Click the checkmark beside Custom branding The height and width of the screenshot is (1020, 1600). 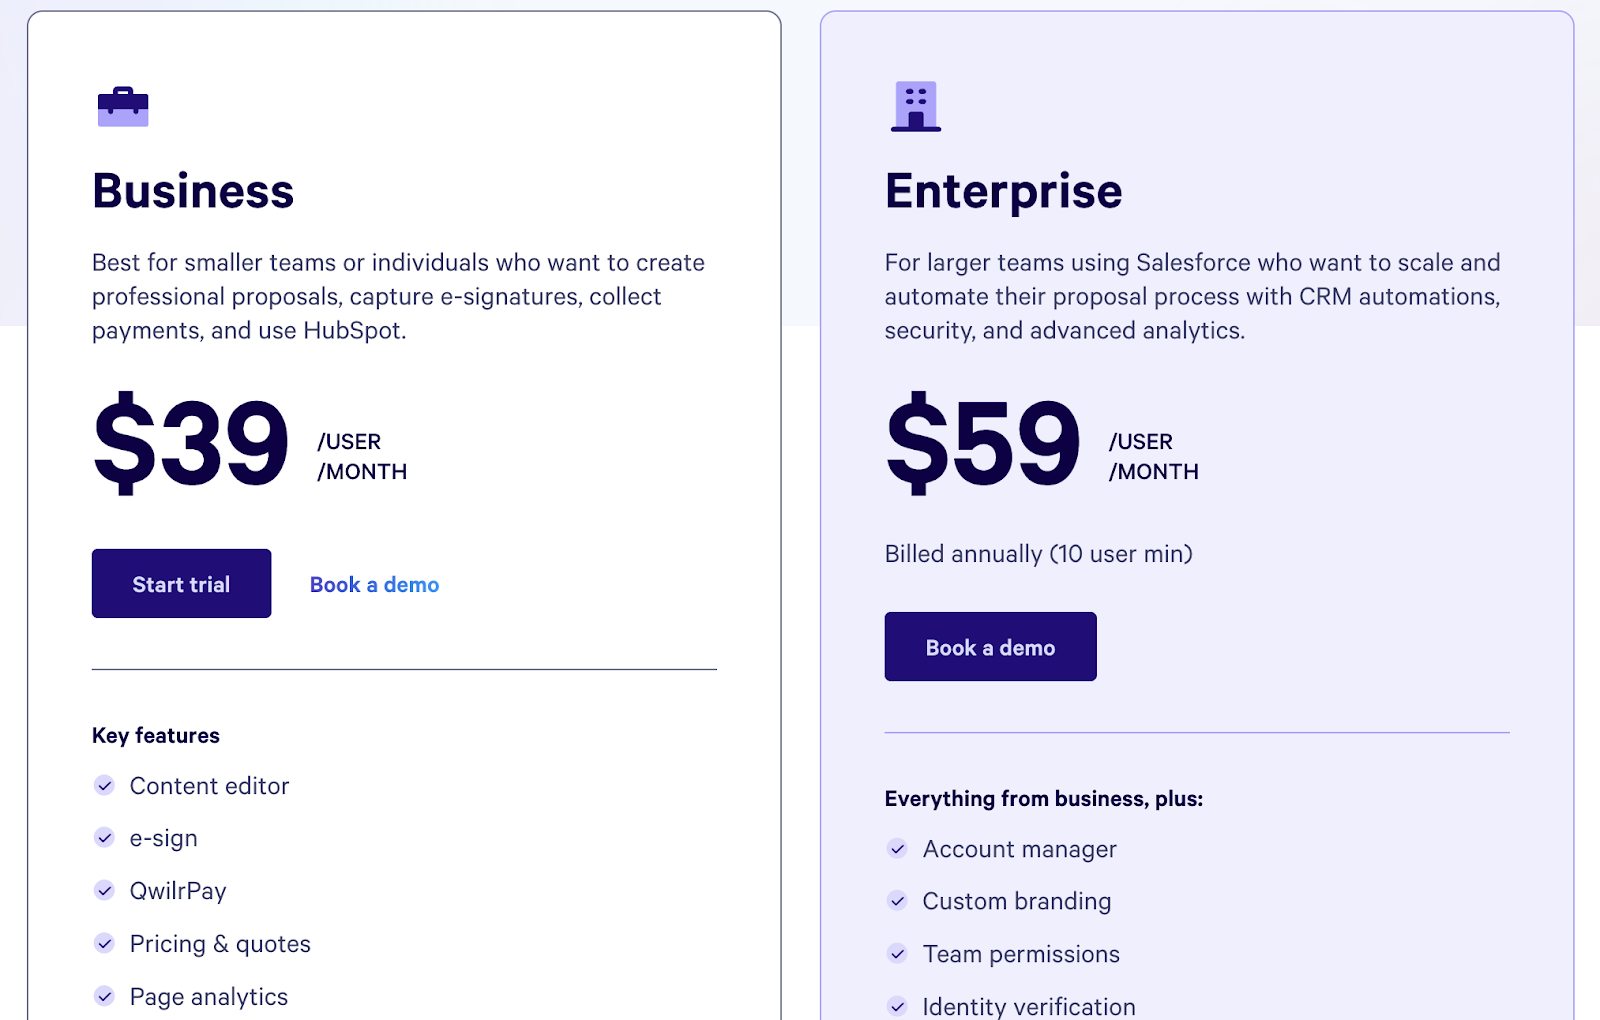[x=897, y=900]
